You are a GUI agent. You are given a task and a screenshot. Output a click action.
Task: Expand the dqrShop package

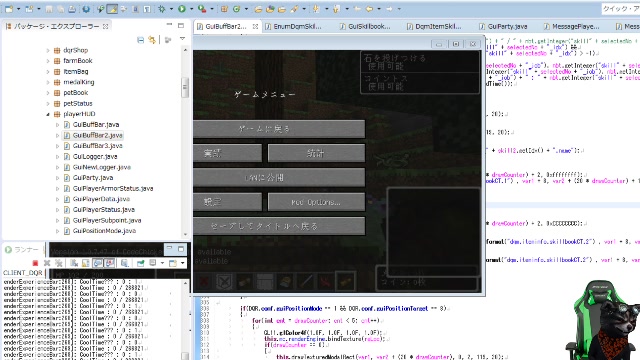(48, 51)
